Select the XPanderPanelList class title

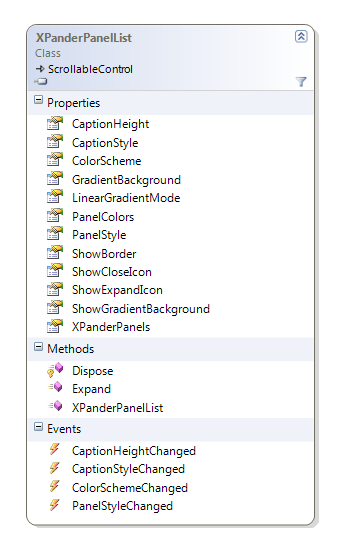pyautogui.click(x=84, y=38)
